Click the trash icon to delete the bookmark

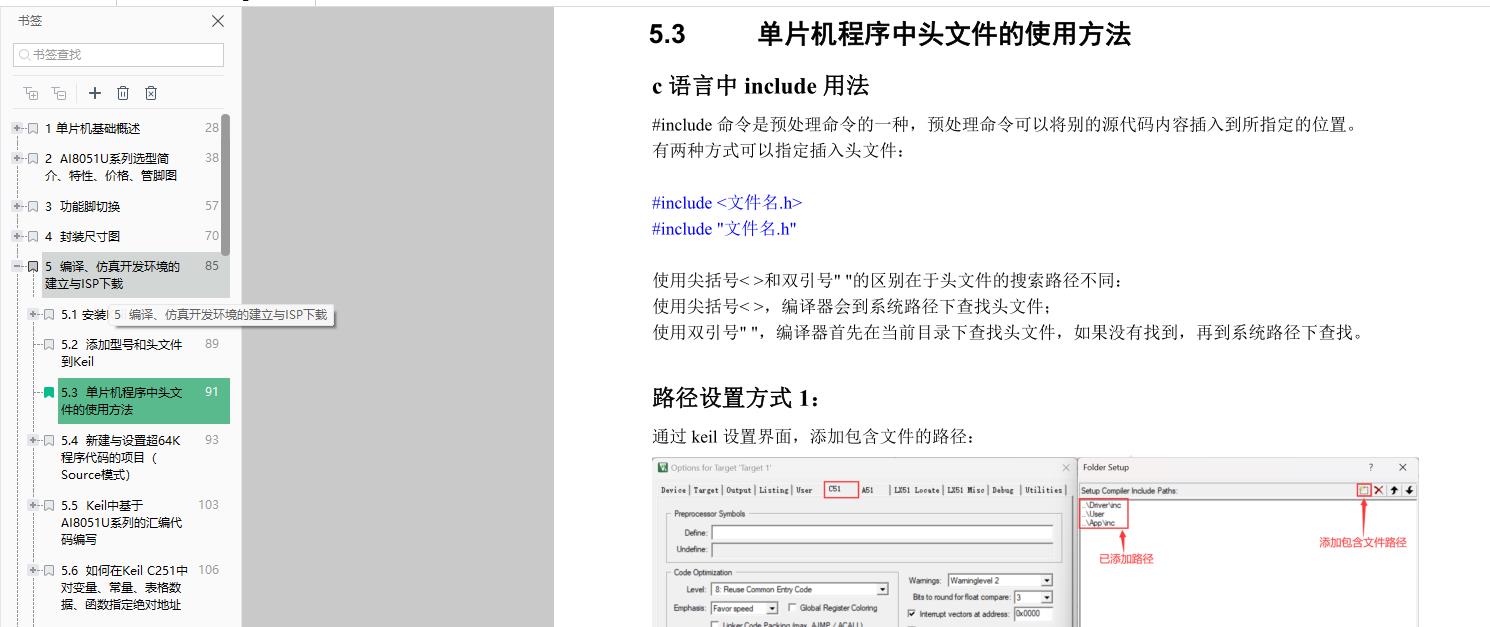(x=123, y=93)
